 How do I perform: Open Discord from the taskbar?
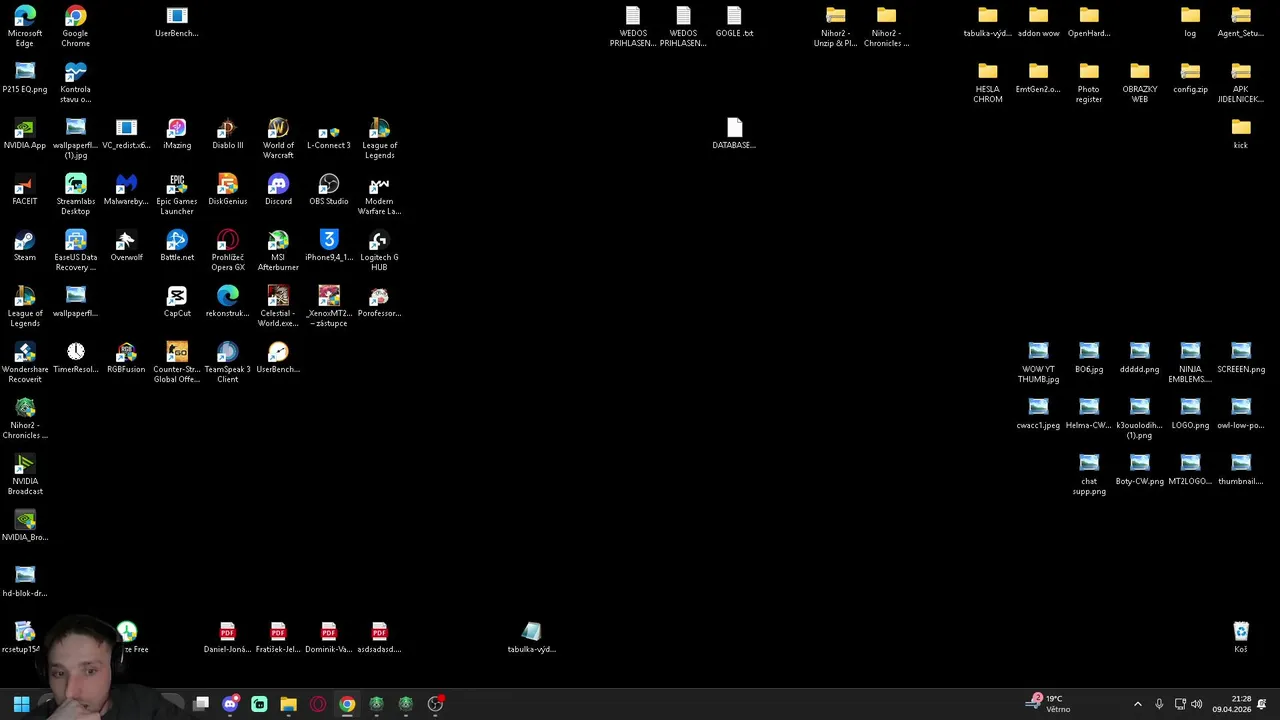tap(230, 704)
